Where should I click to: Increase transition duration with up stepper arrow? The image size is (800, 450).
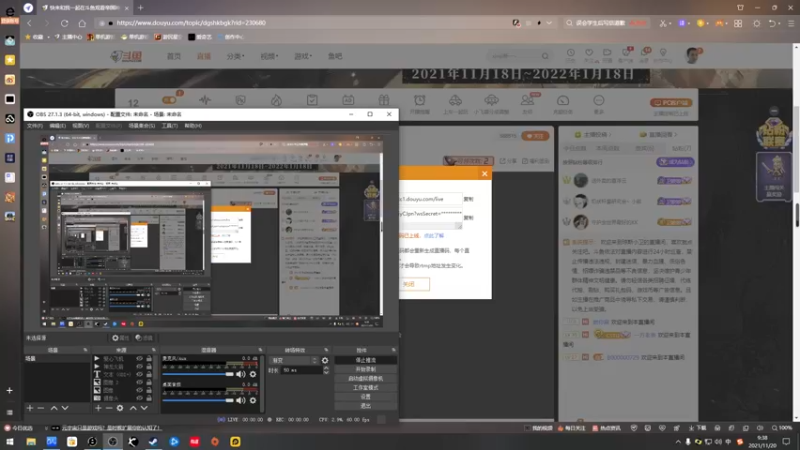(x=327, y=368)
